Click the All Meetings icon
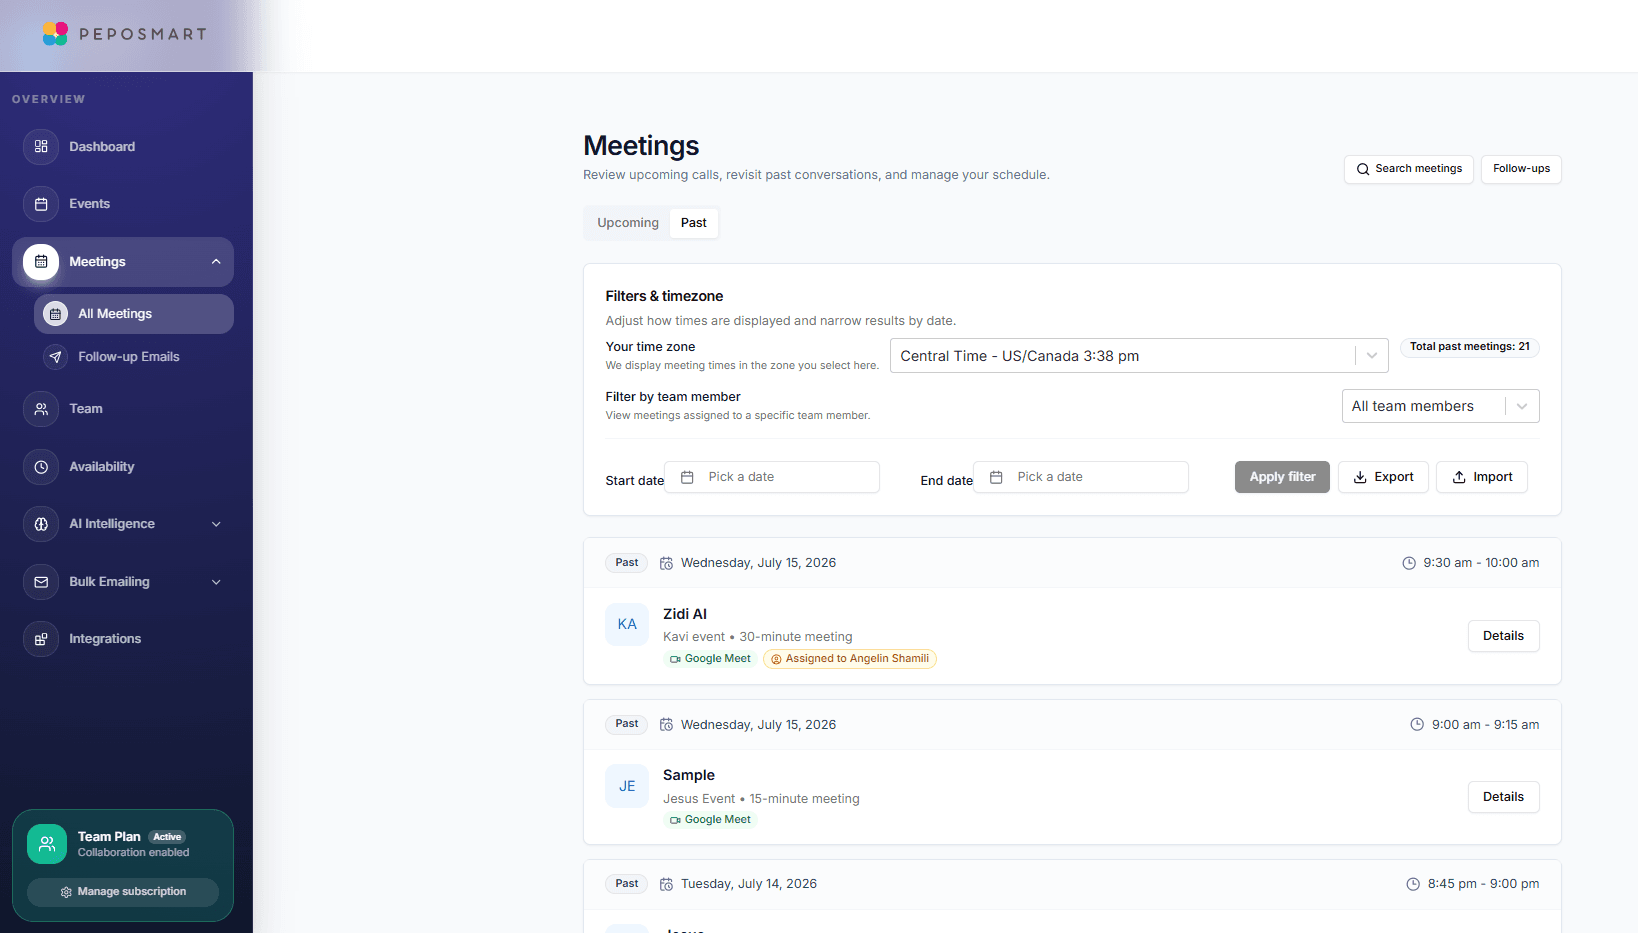 coord(56,314)
